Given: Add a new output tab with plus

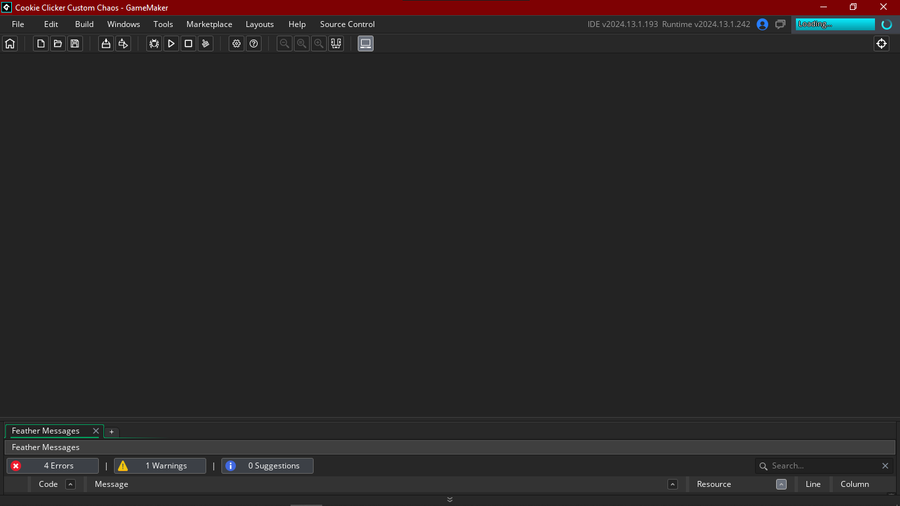Looking at the screenshot, I should click(x=111, y=431).
